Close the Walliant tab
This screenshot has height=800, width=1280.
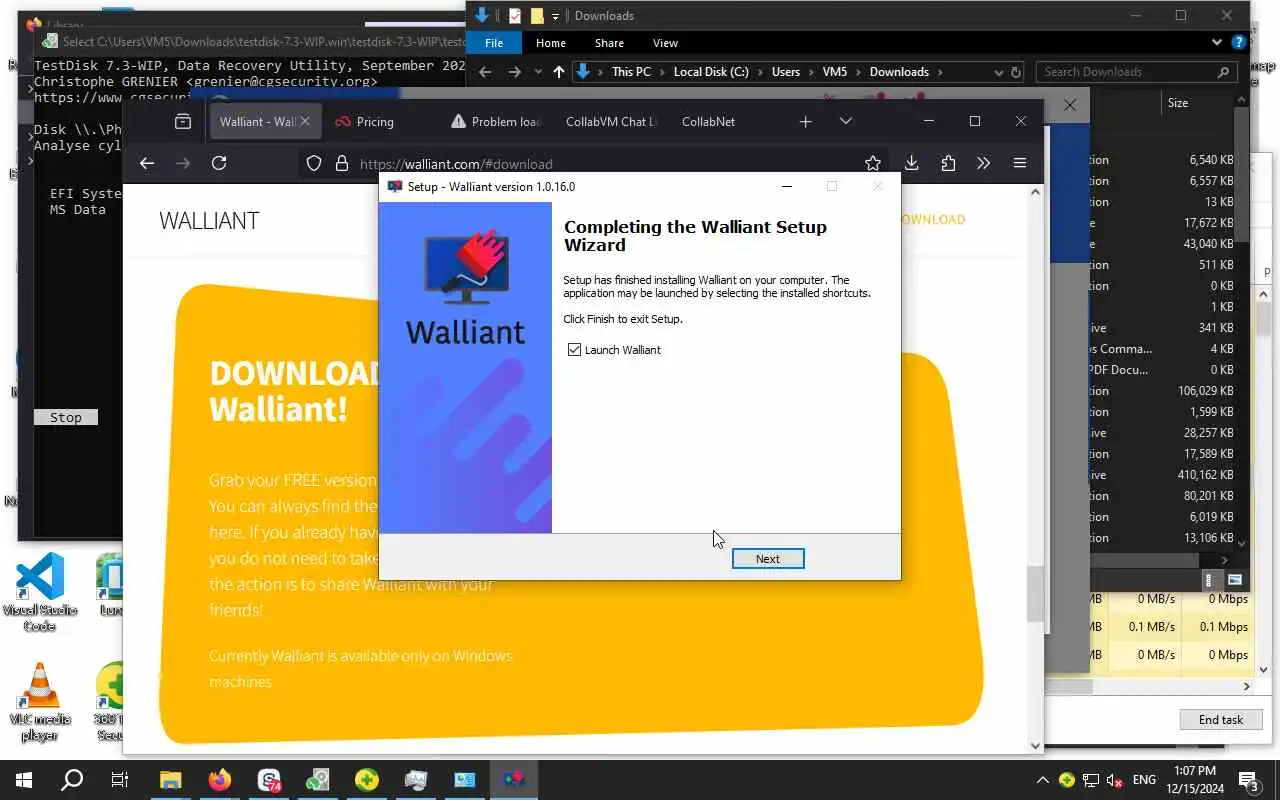pyautogui.click(x=305, y=121)
